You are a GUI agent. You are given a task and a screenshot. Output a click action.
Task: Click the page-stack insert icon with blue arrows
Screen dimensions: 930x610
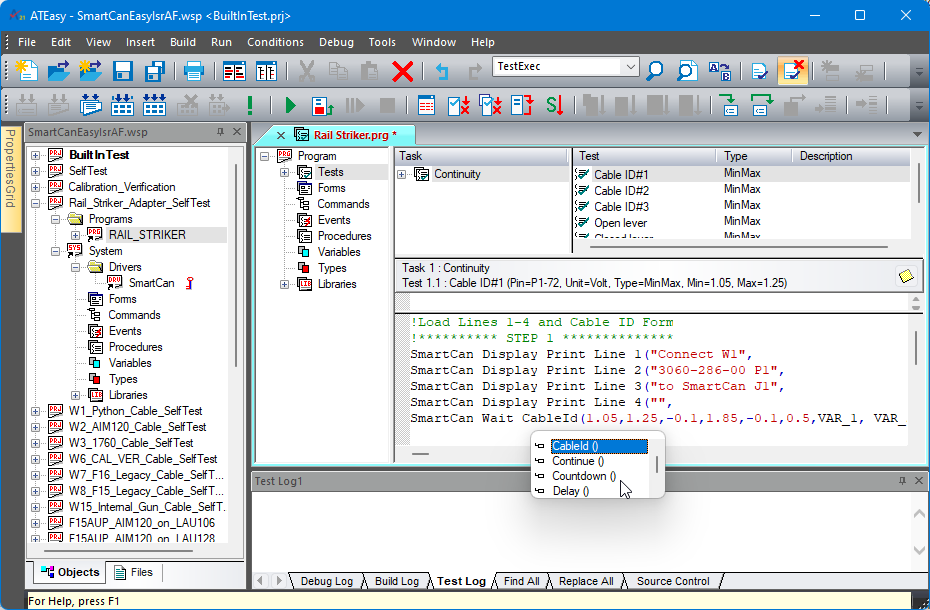click(x=90, y=106)
